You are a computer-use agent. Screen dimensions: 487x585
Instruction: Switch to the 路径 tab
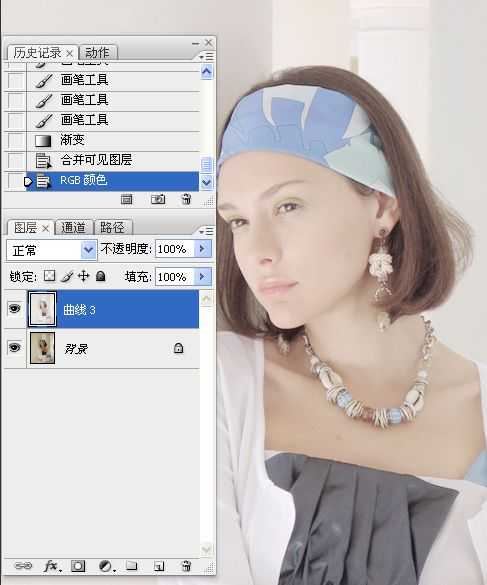pos(112,228)
